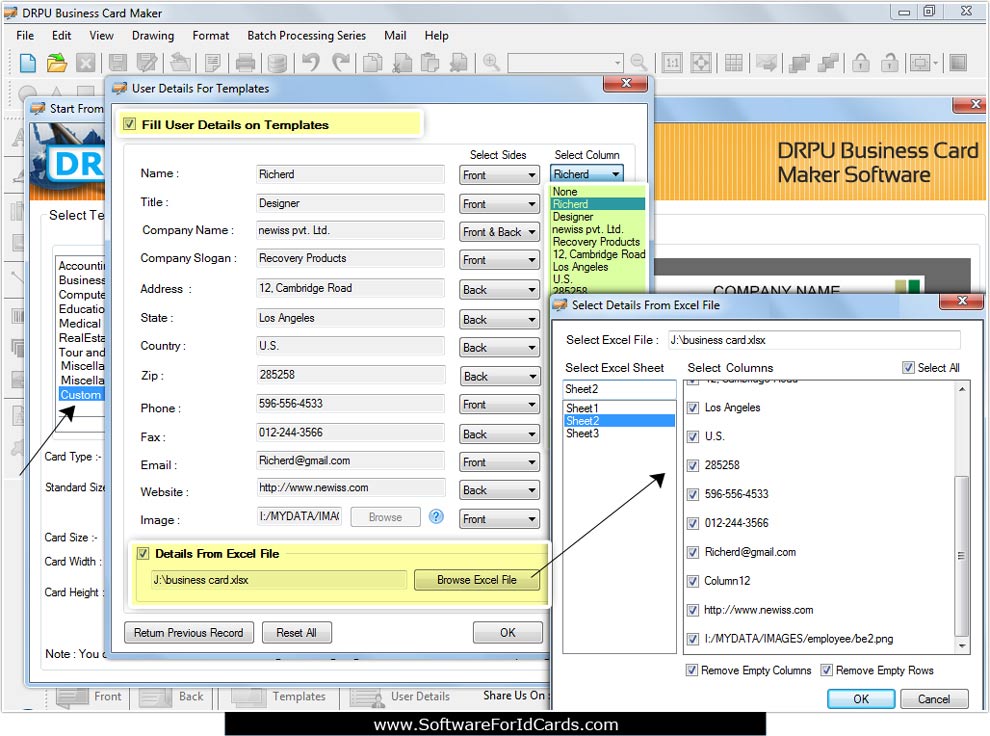Click the Zoom In magnifier icon
The image size is (990, 736).
point(491,62)
